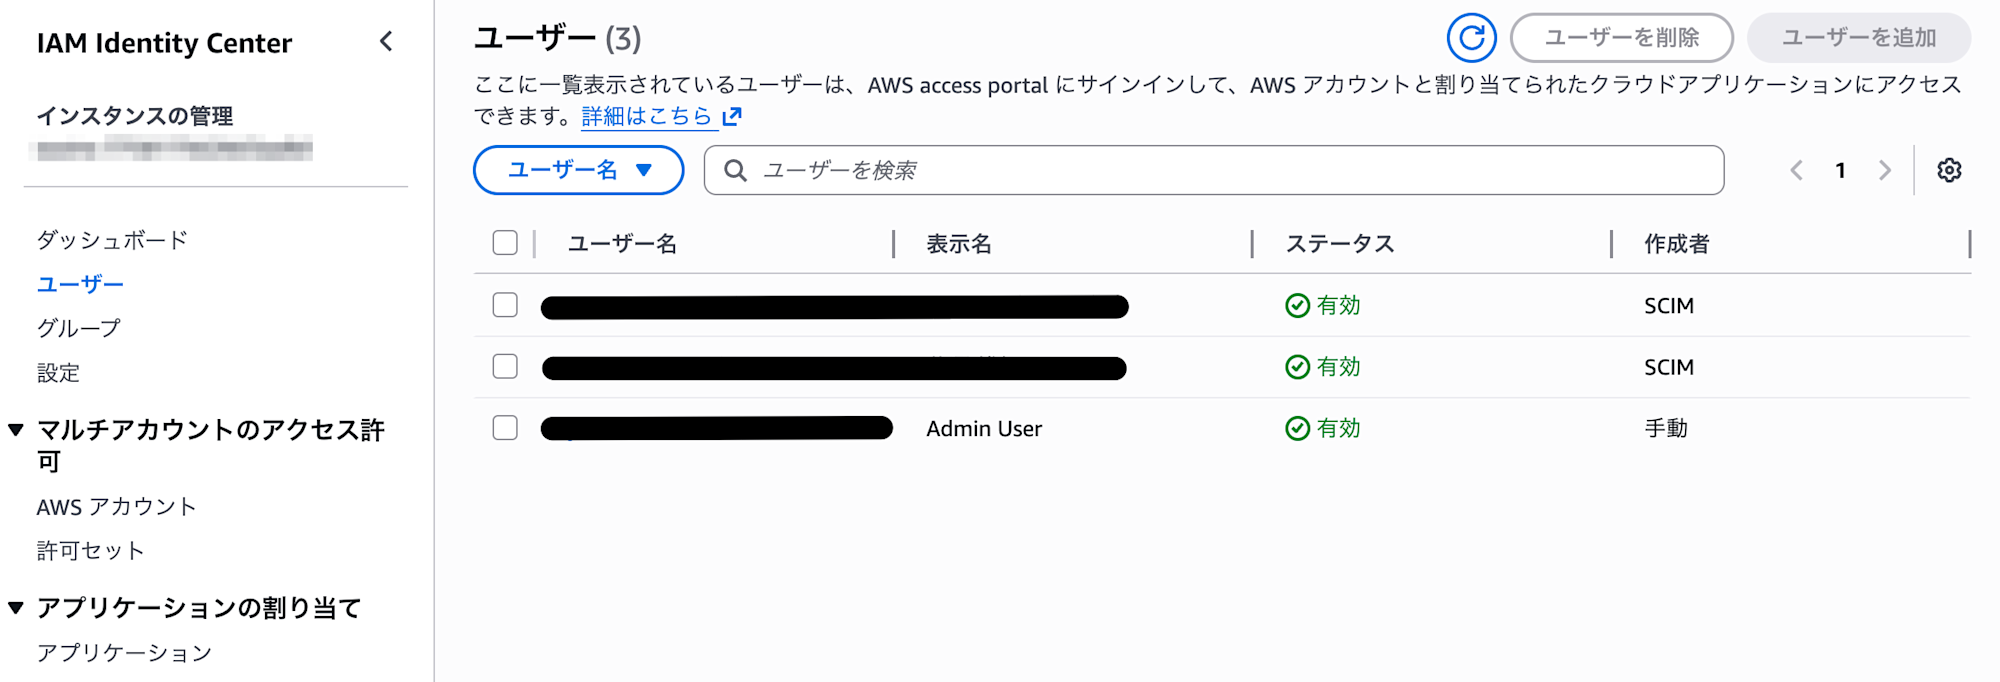Check the second SCIM user row checkbox
This screenshot has height=682, width=2000.
(505, 366)
